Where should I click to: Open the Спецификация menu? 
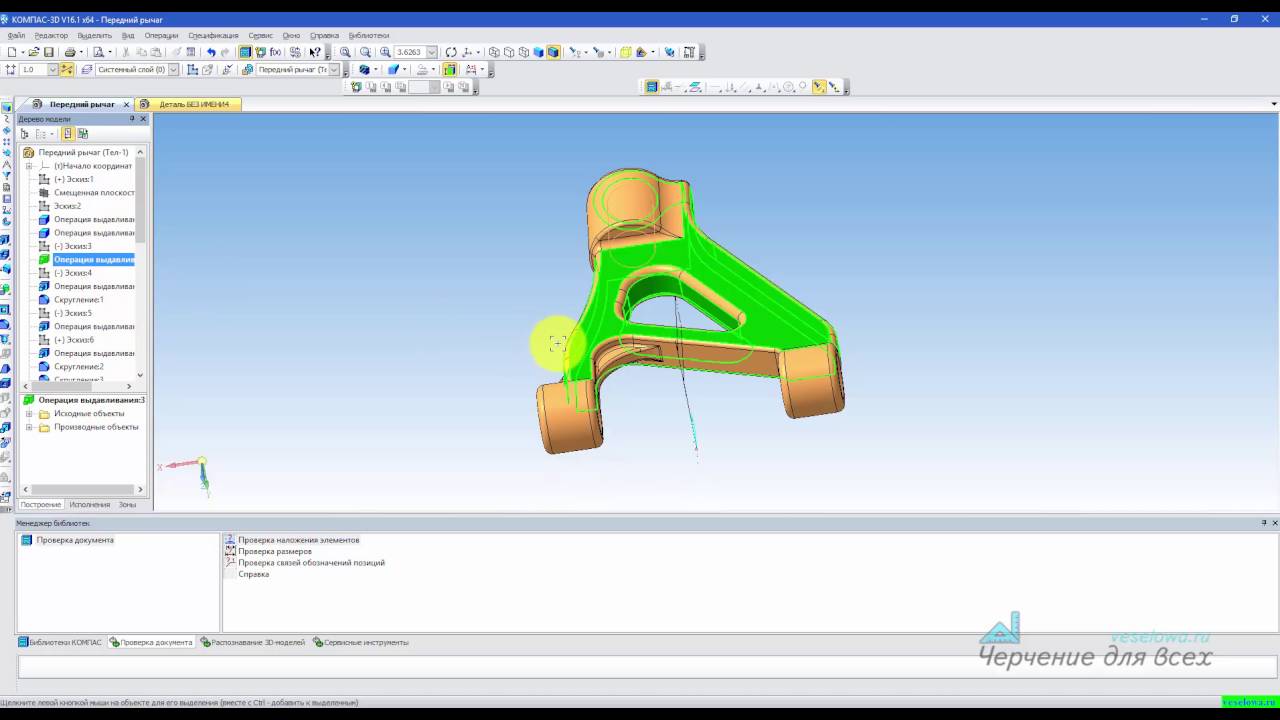(x=213, y=35)
